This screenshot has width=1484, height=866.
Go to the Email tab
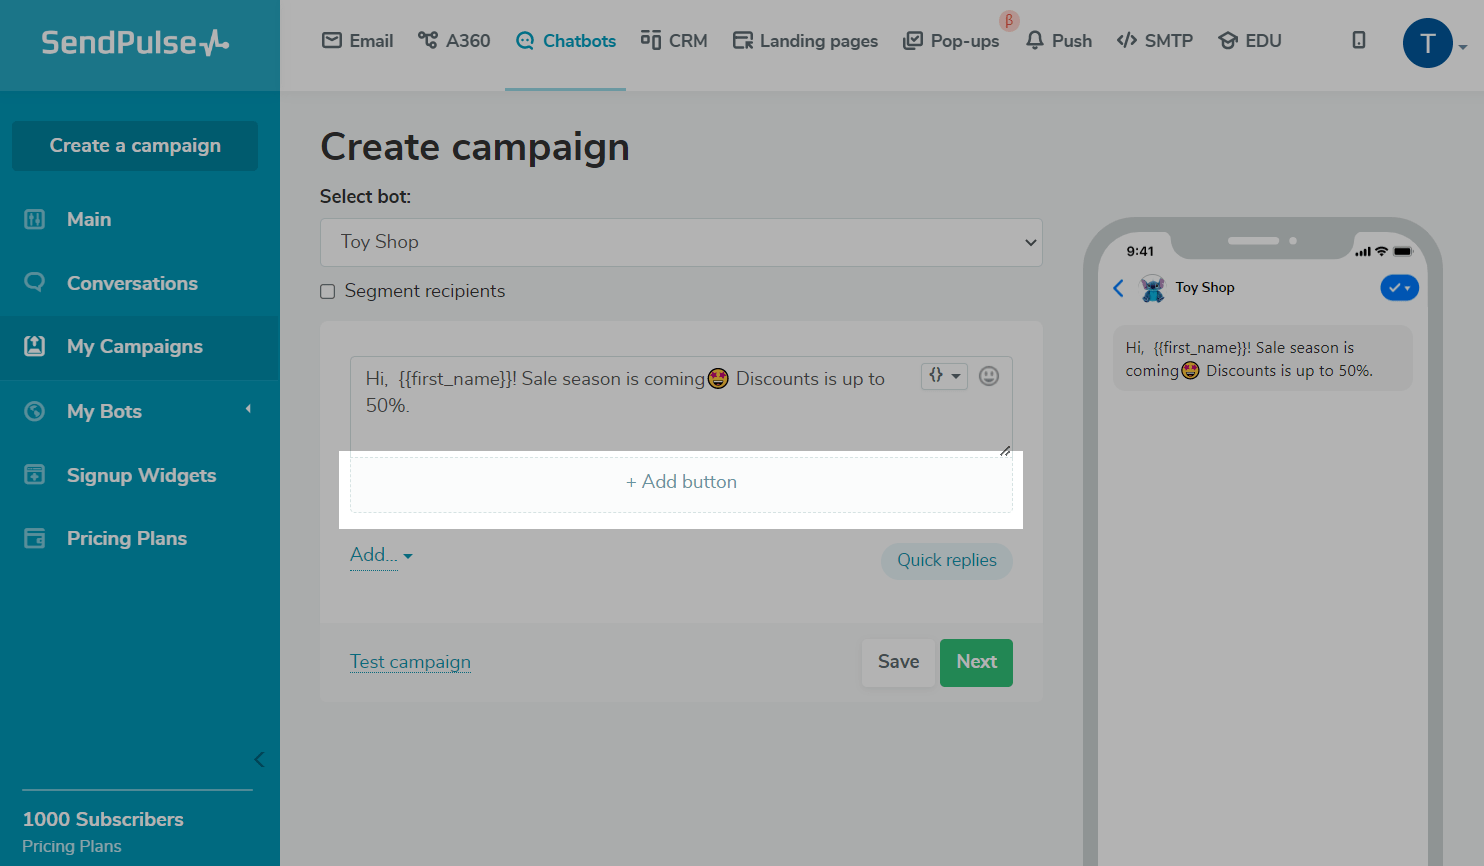[358, 41]
